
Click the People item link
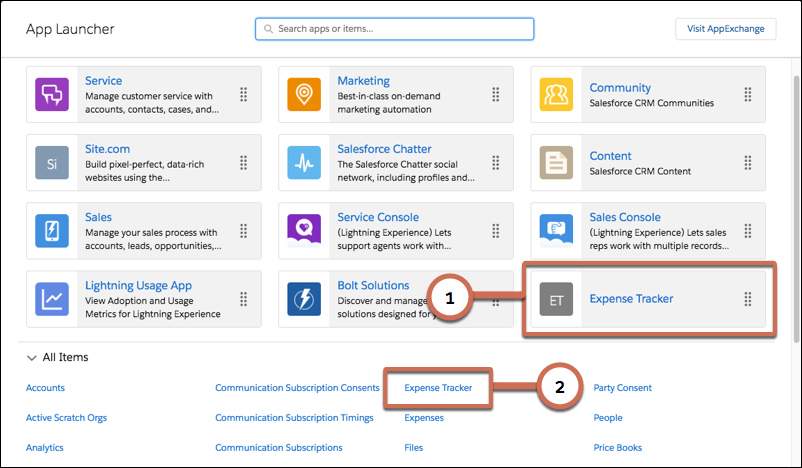pyautogui.click(x=608, y=418)
